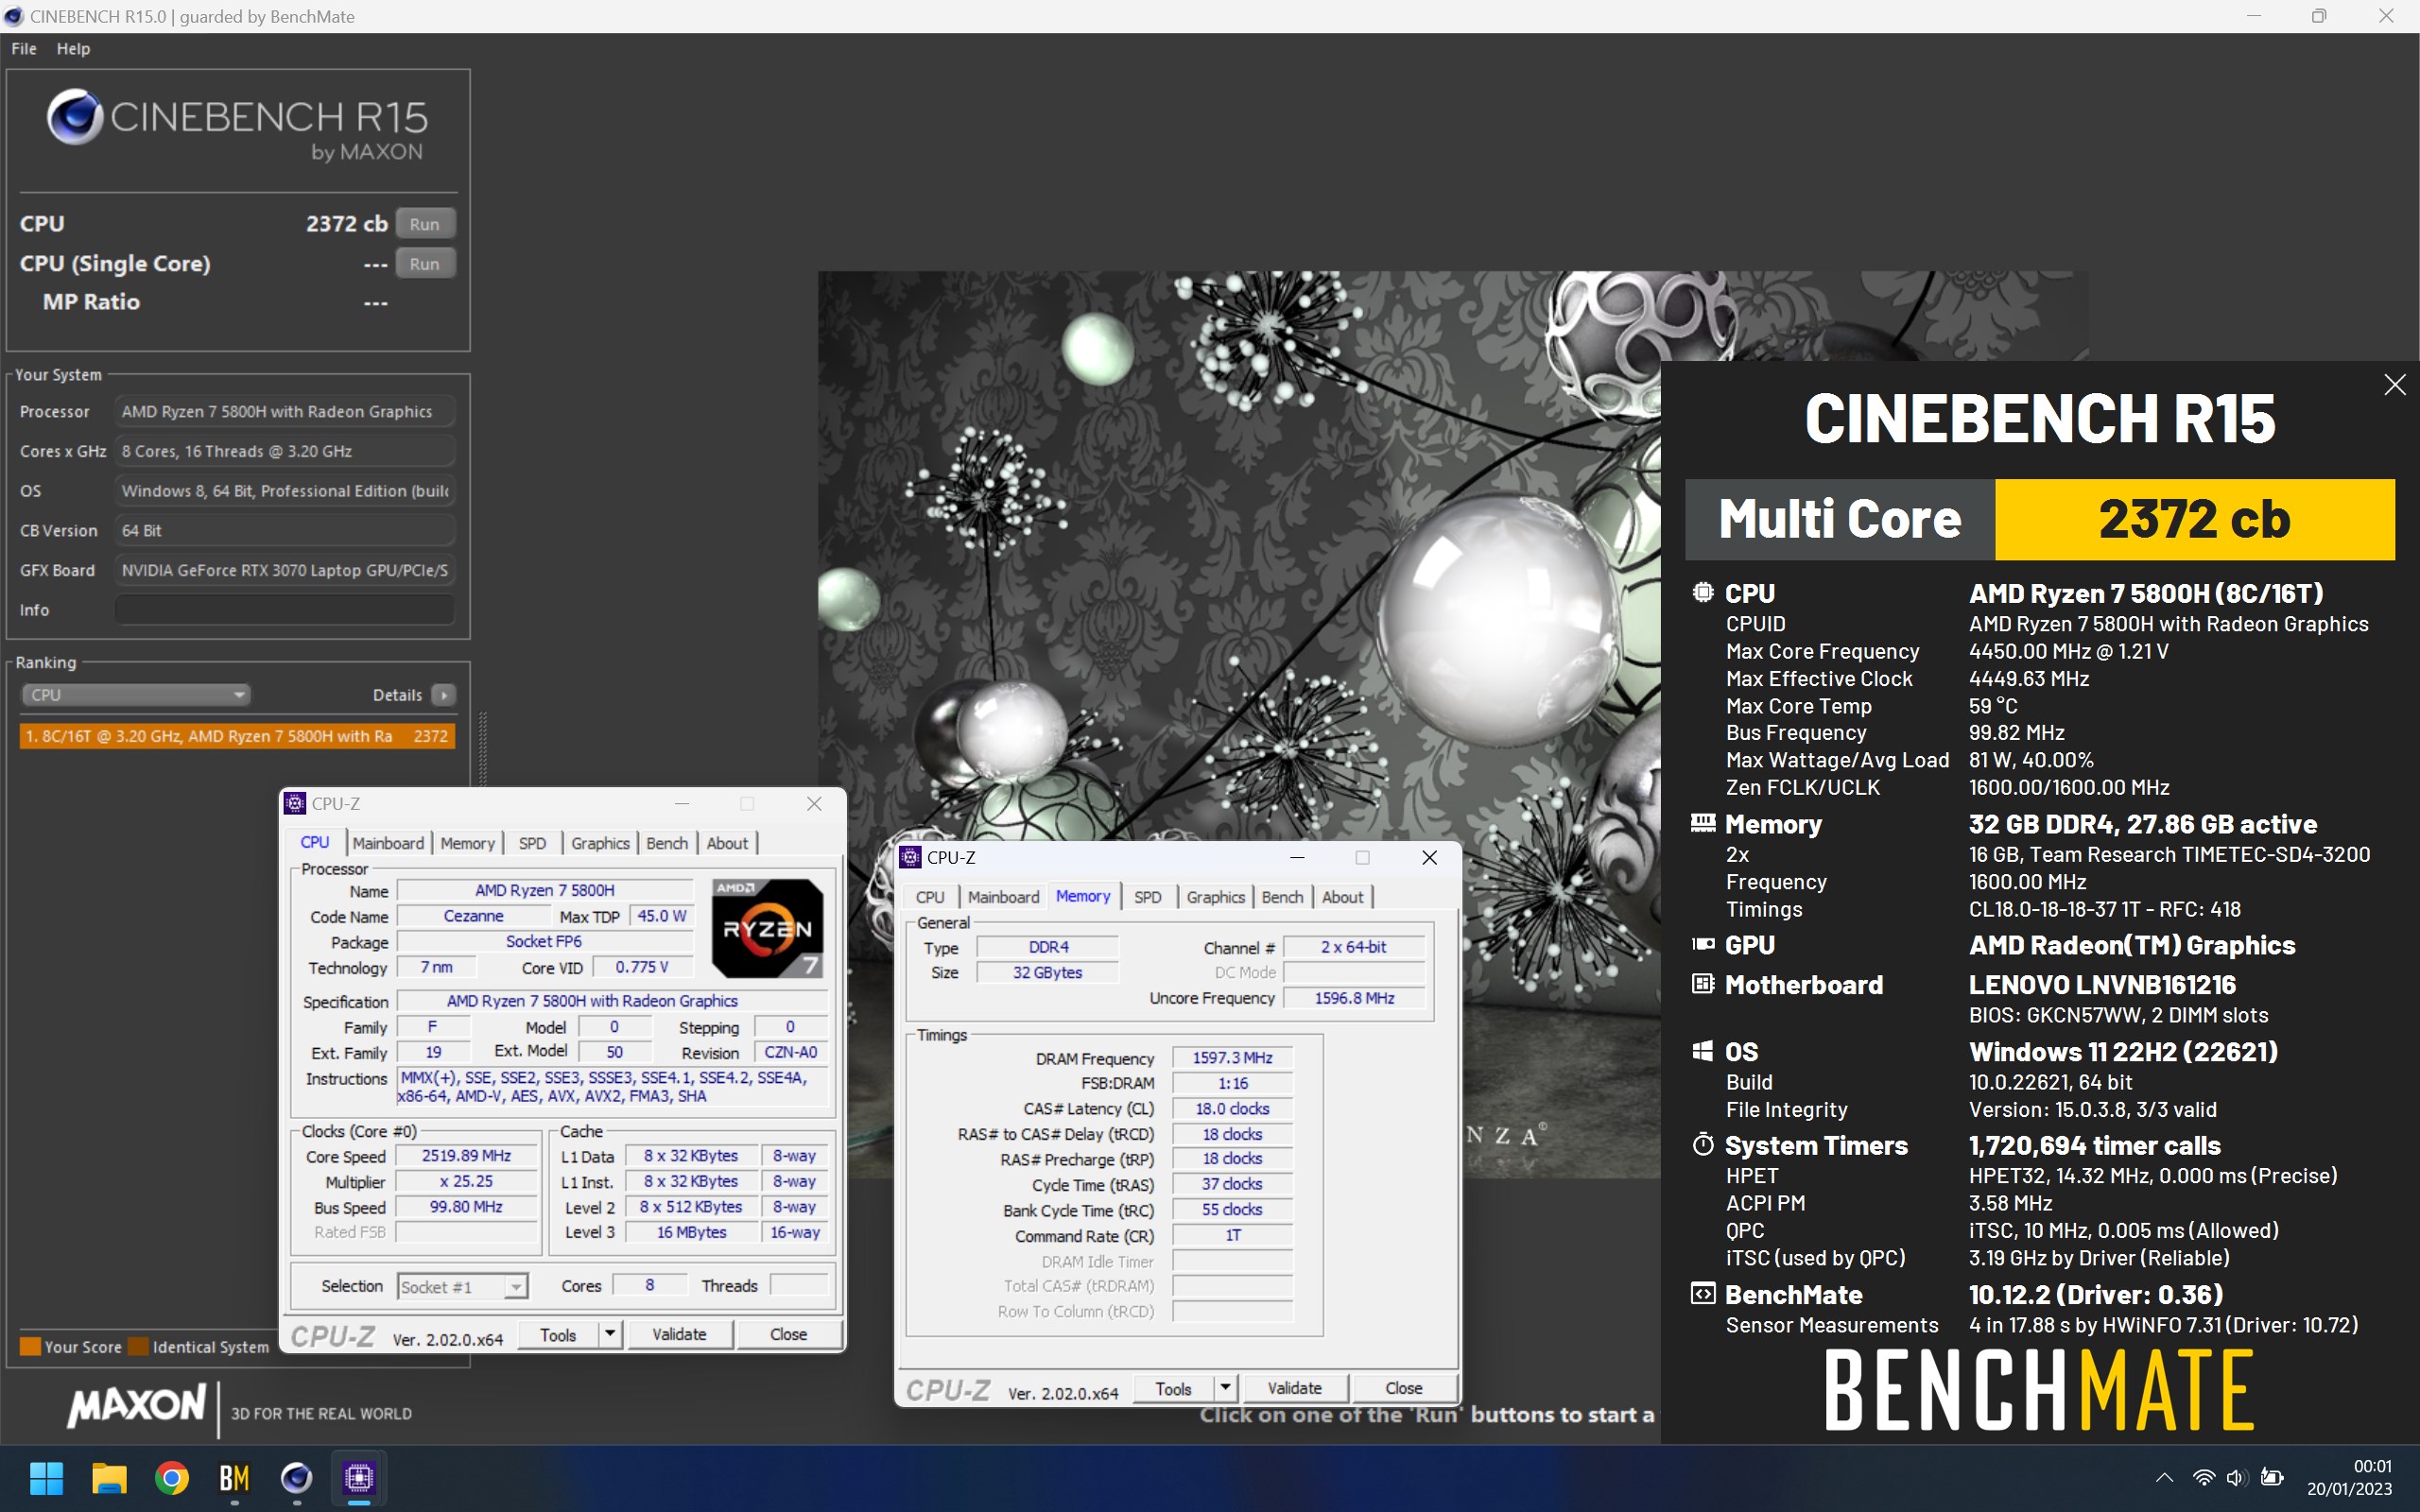Switch to Cinebench taskbar icon
The image size is (2420, 1512).
pyautogui.click(x=296, y=1477)
